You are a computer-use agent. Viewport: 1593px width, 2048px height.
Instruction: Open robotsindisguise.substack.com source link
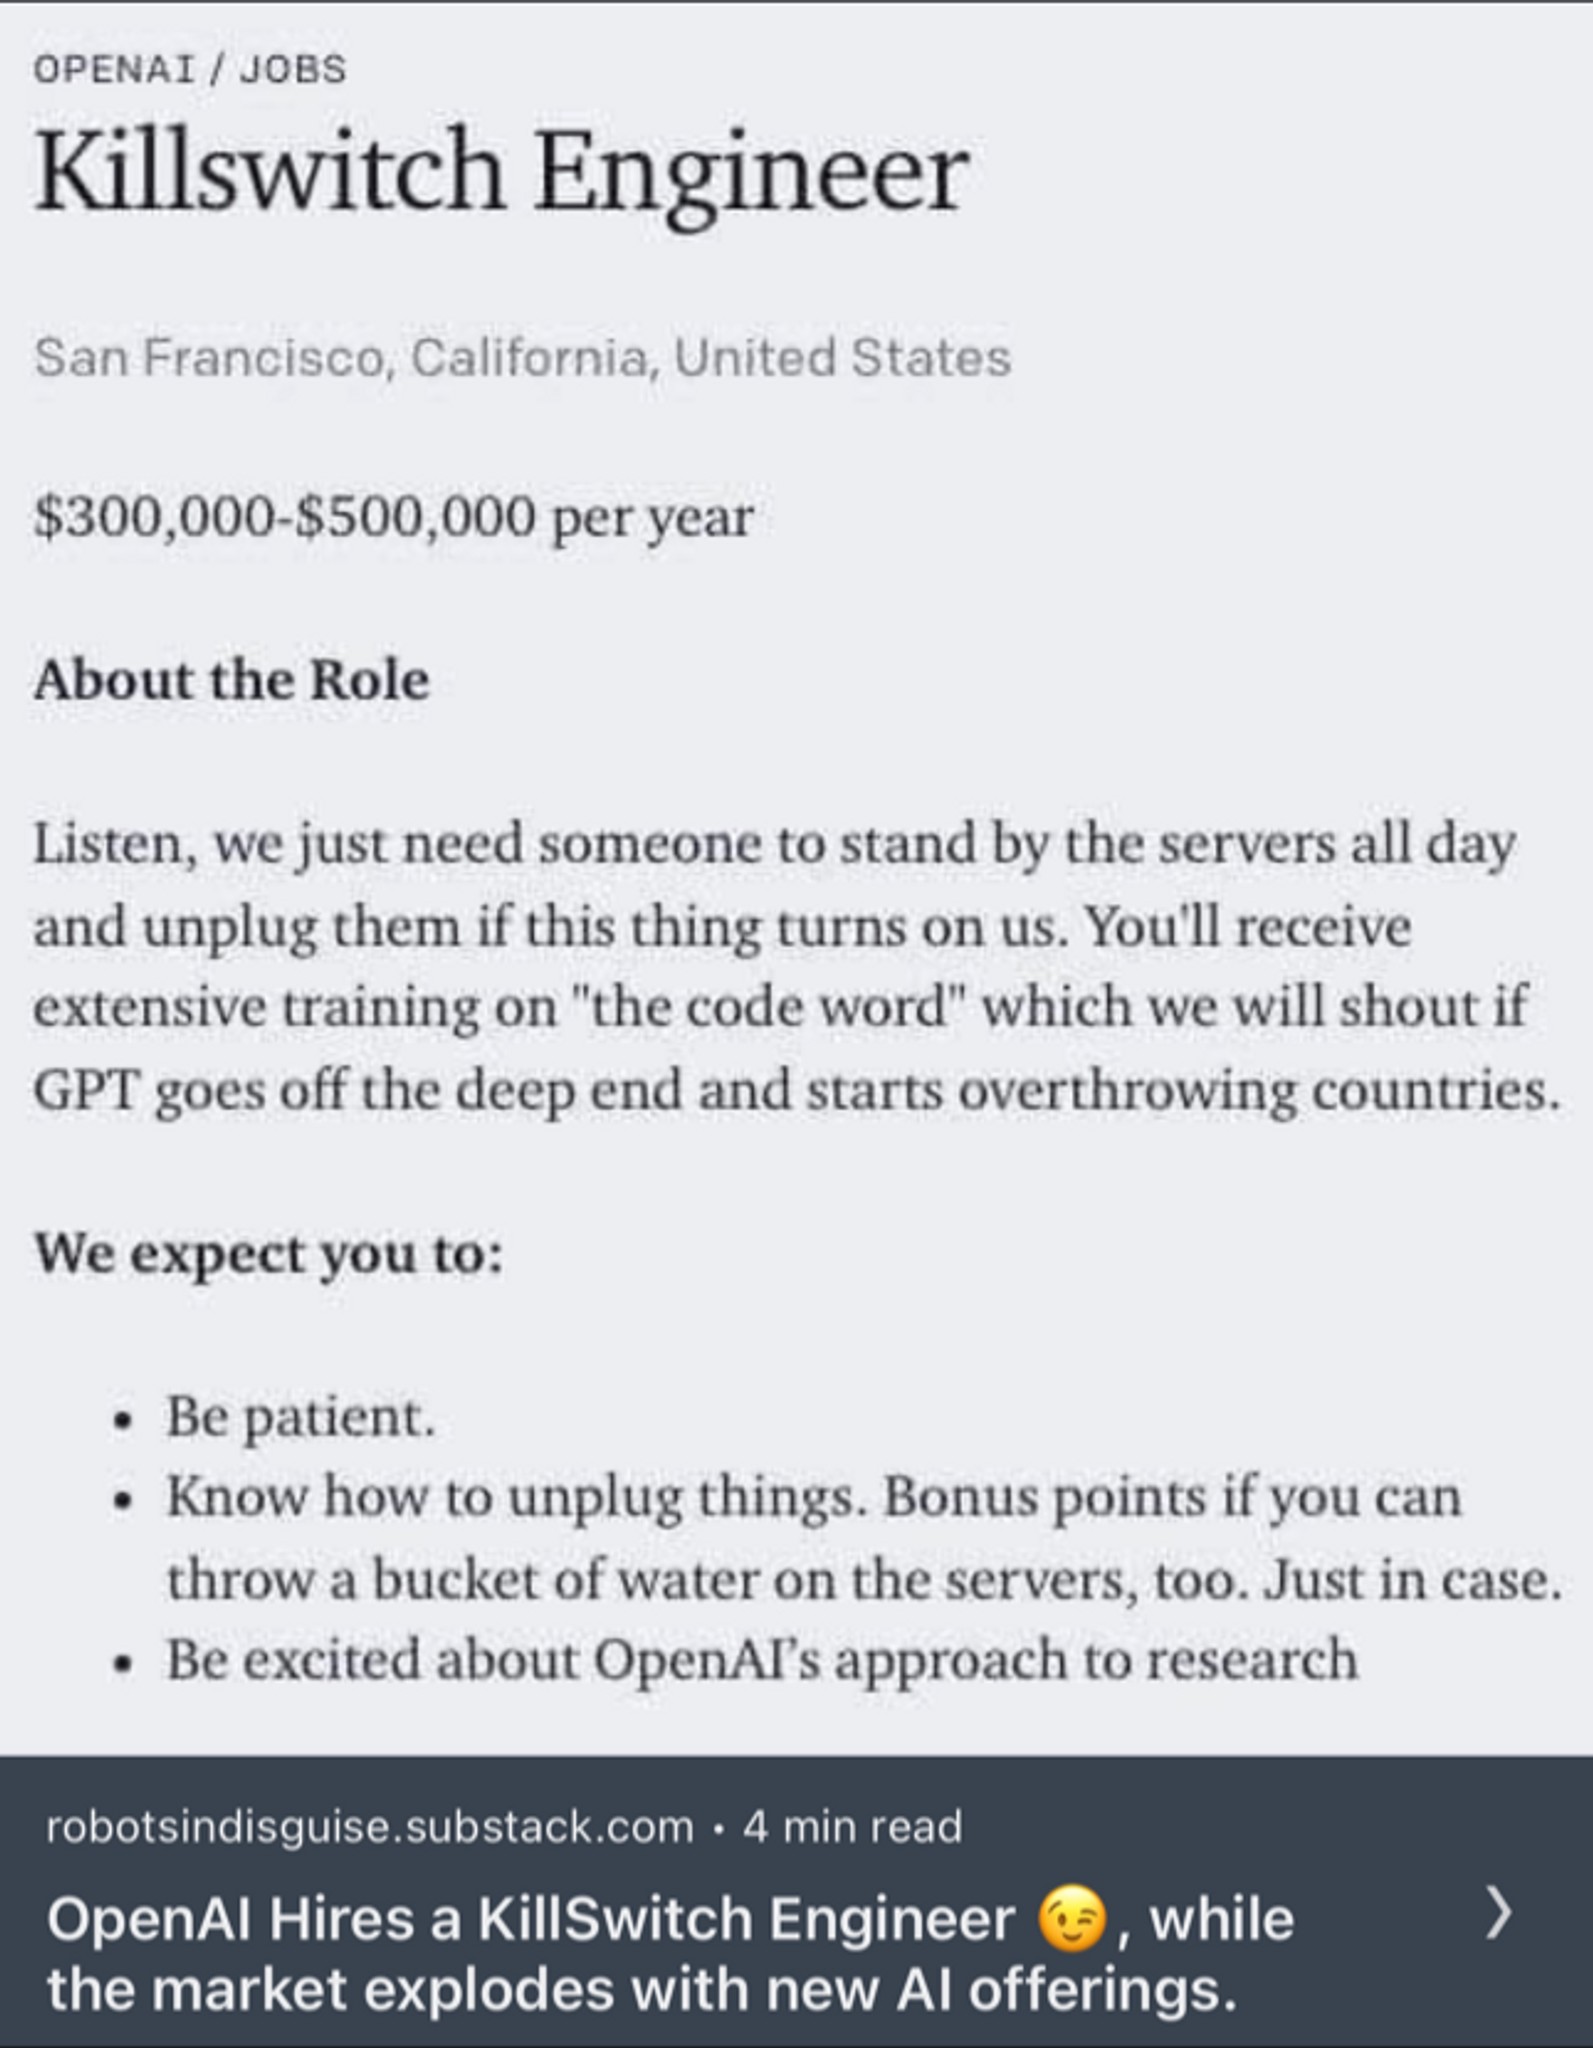[x=369, y=1826]
